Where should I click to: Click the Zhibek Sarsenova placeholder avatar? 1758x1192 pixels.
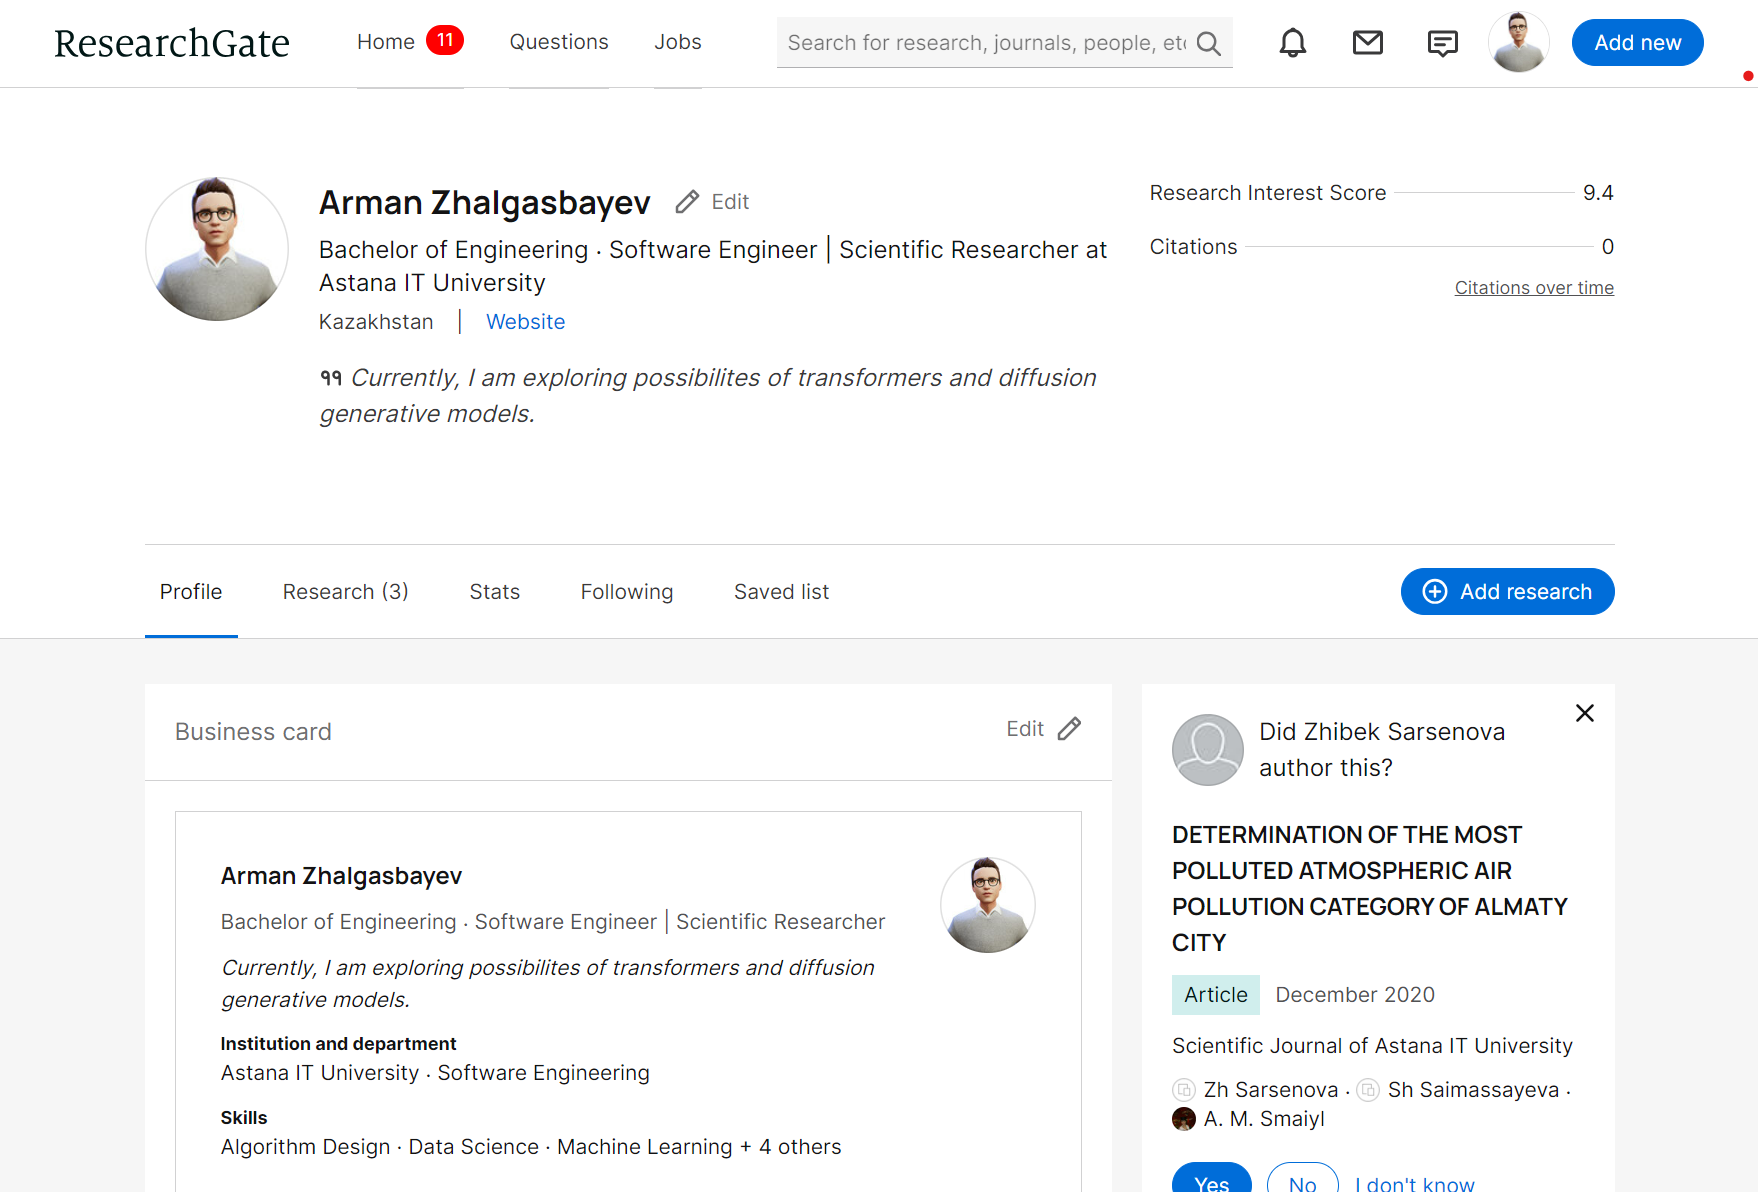tap(1207, 750)
